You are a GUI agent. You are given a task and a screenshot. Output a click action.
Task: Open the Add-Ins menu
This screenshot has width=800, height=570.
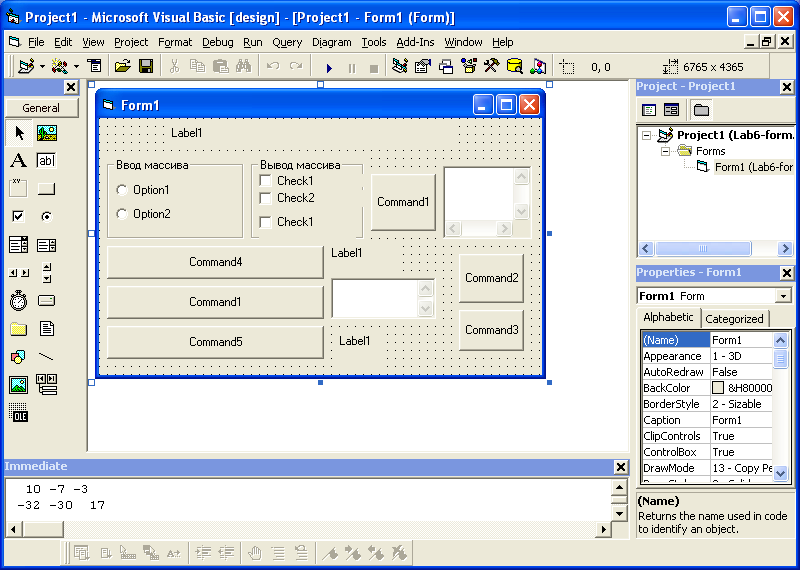(x=415, y=42)
